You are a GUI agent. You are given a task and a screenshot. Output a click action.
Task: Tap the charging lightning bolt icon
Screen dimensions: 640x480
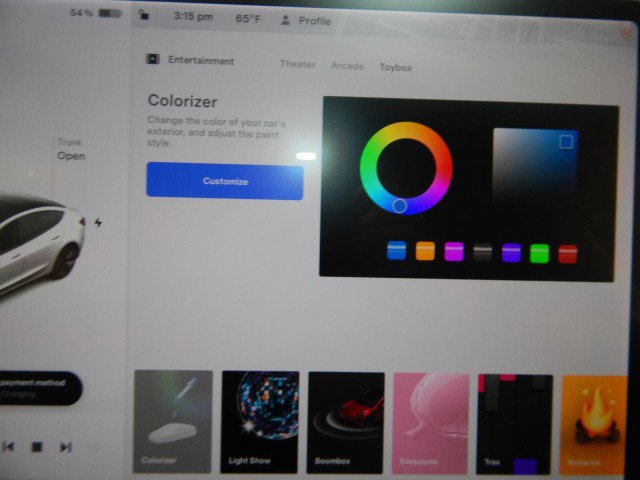click(x=98, y=222)
